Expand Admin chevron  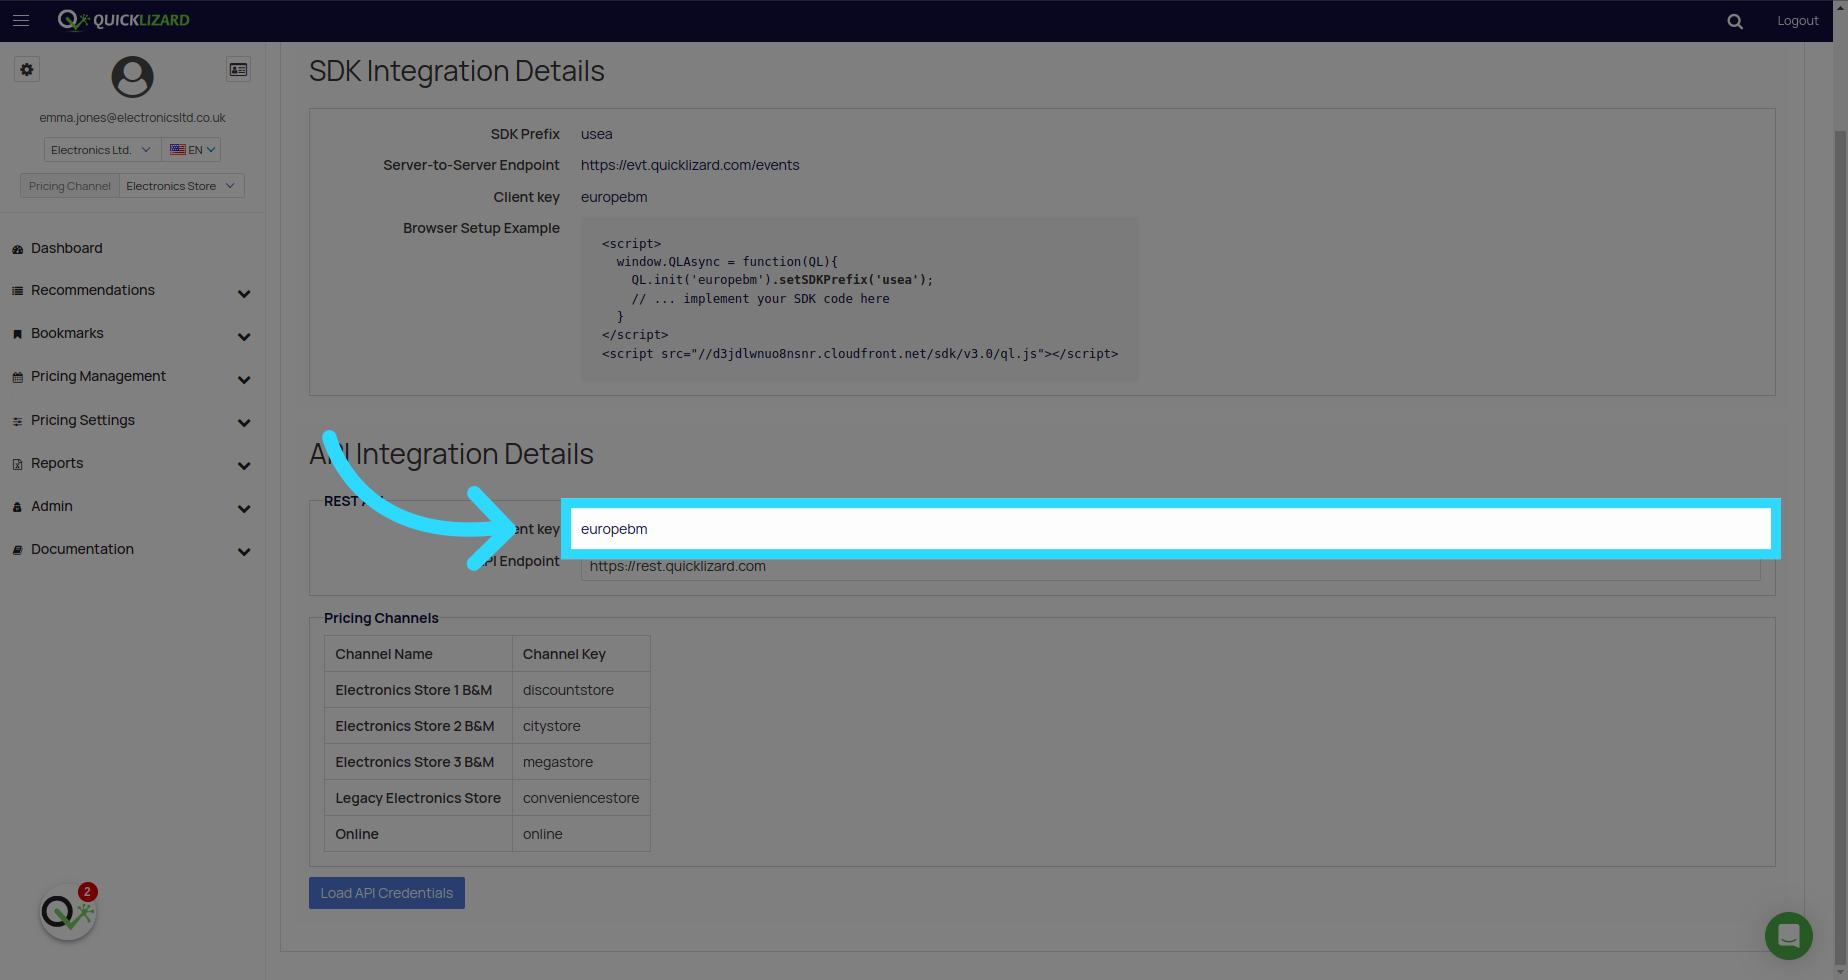(x=244, y=509)
